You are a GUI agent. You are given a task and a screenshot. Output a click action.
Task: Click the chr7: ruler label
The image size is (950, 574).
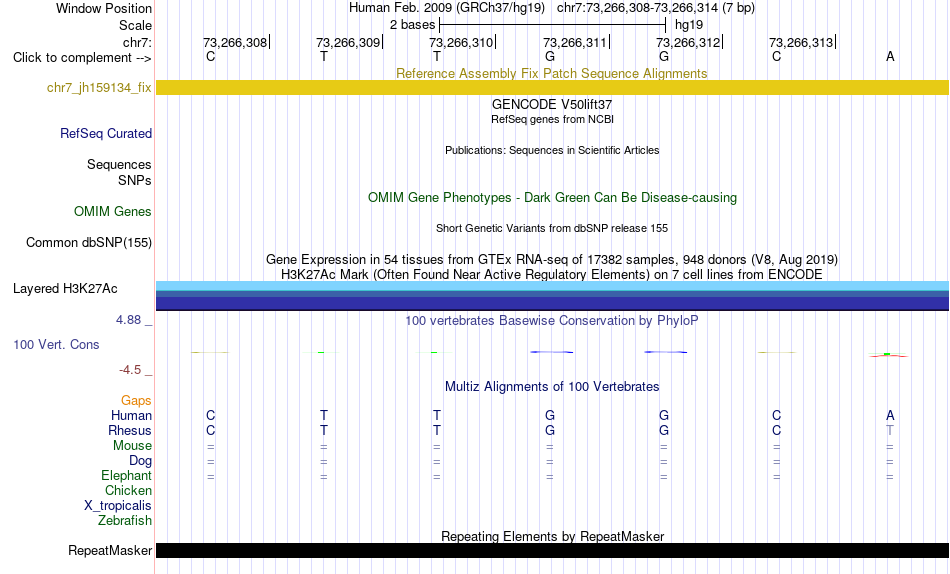137,42
